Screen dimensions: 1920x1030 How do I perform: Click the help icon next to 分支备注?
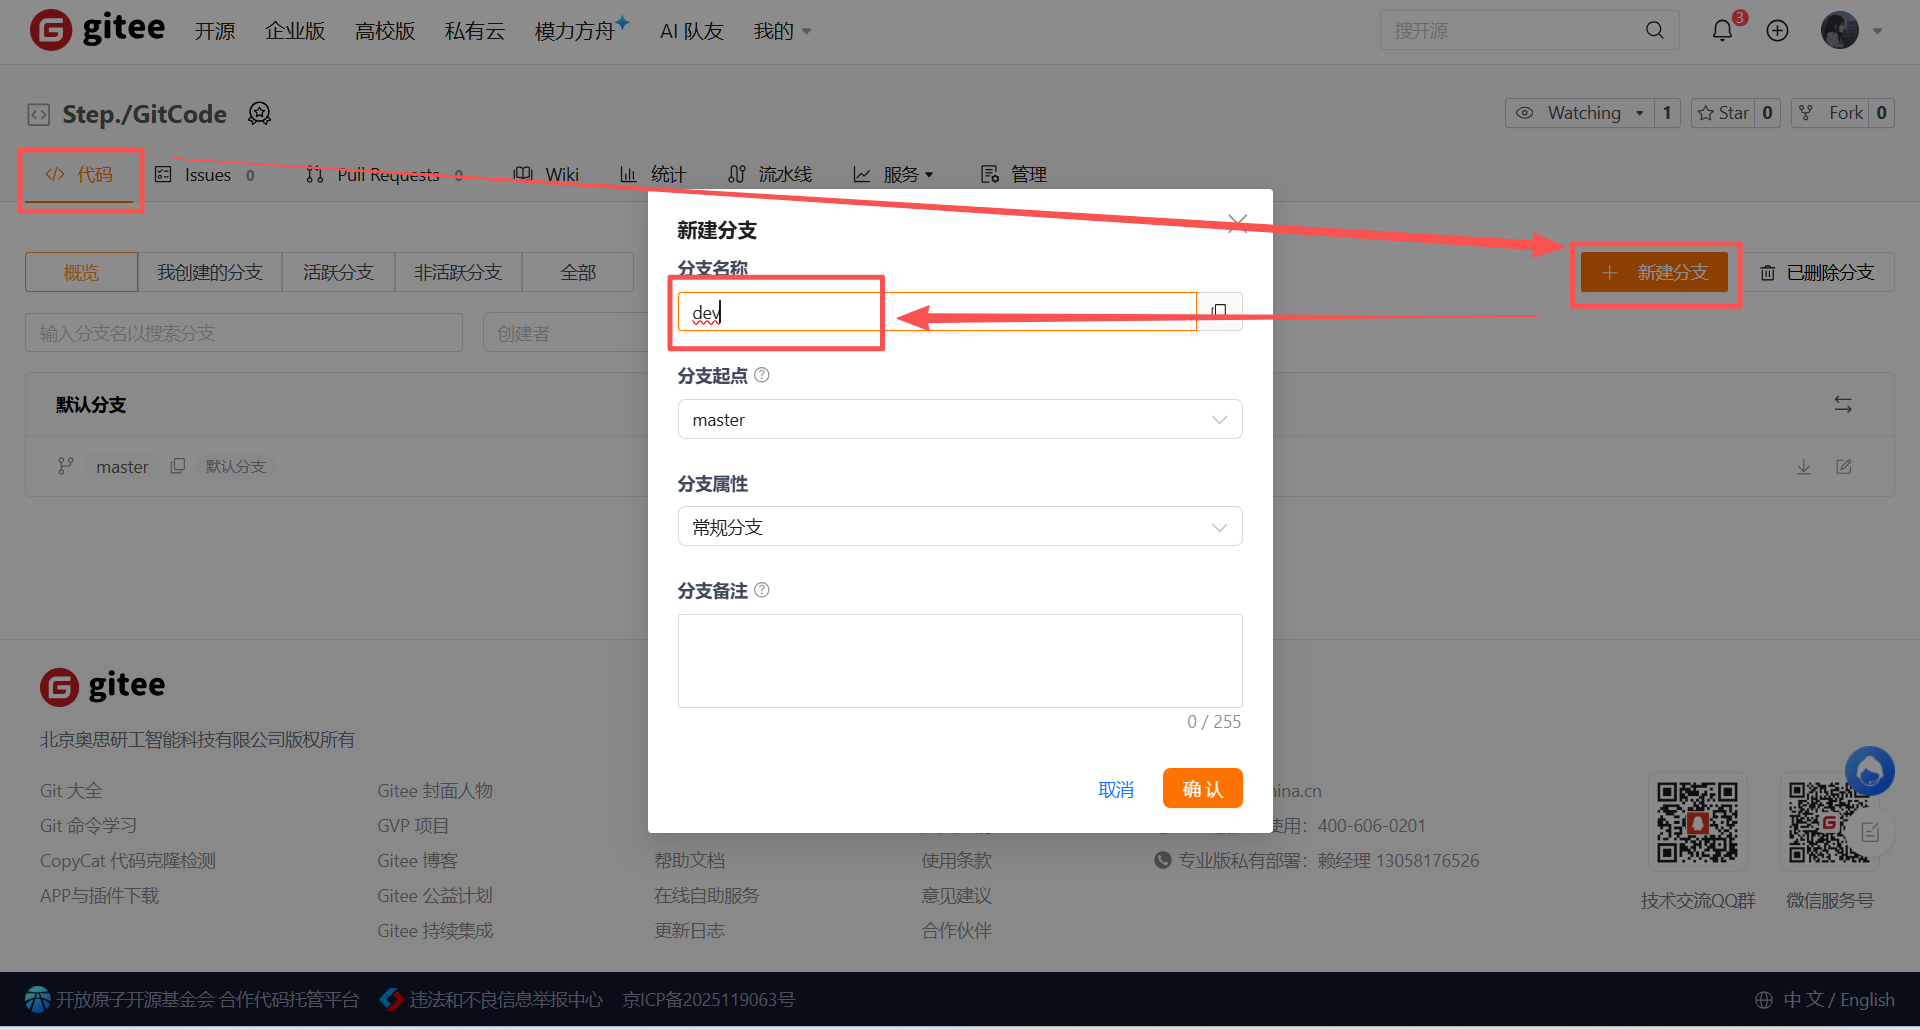click(762, 590)
